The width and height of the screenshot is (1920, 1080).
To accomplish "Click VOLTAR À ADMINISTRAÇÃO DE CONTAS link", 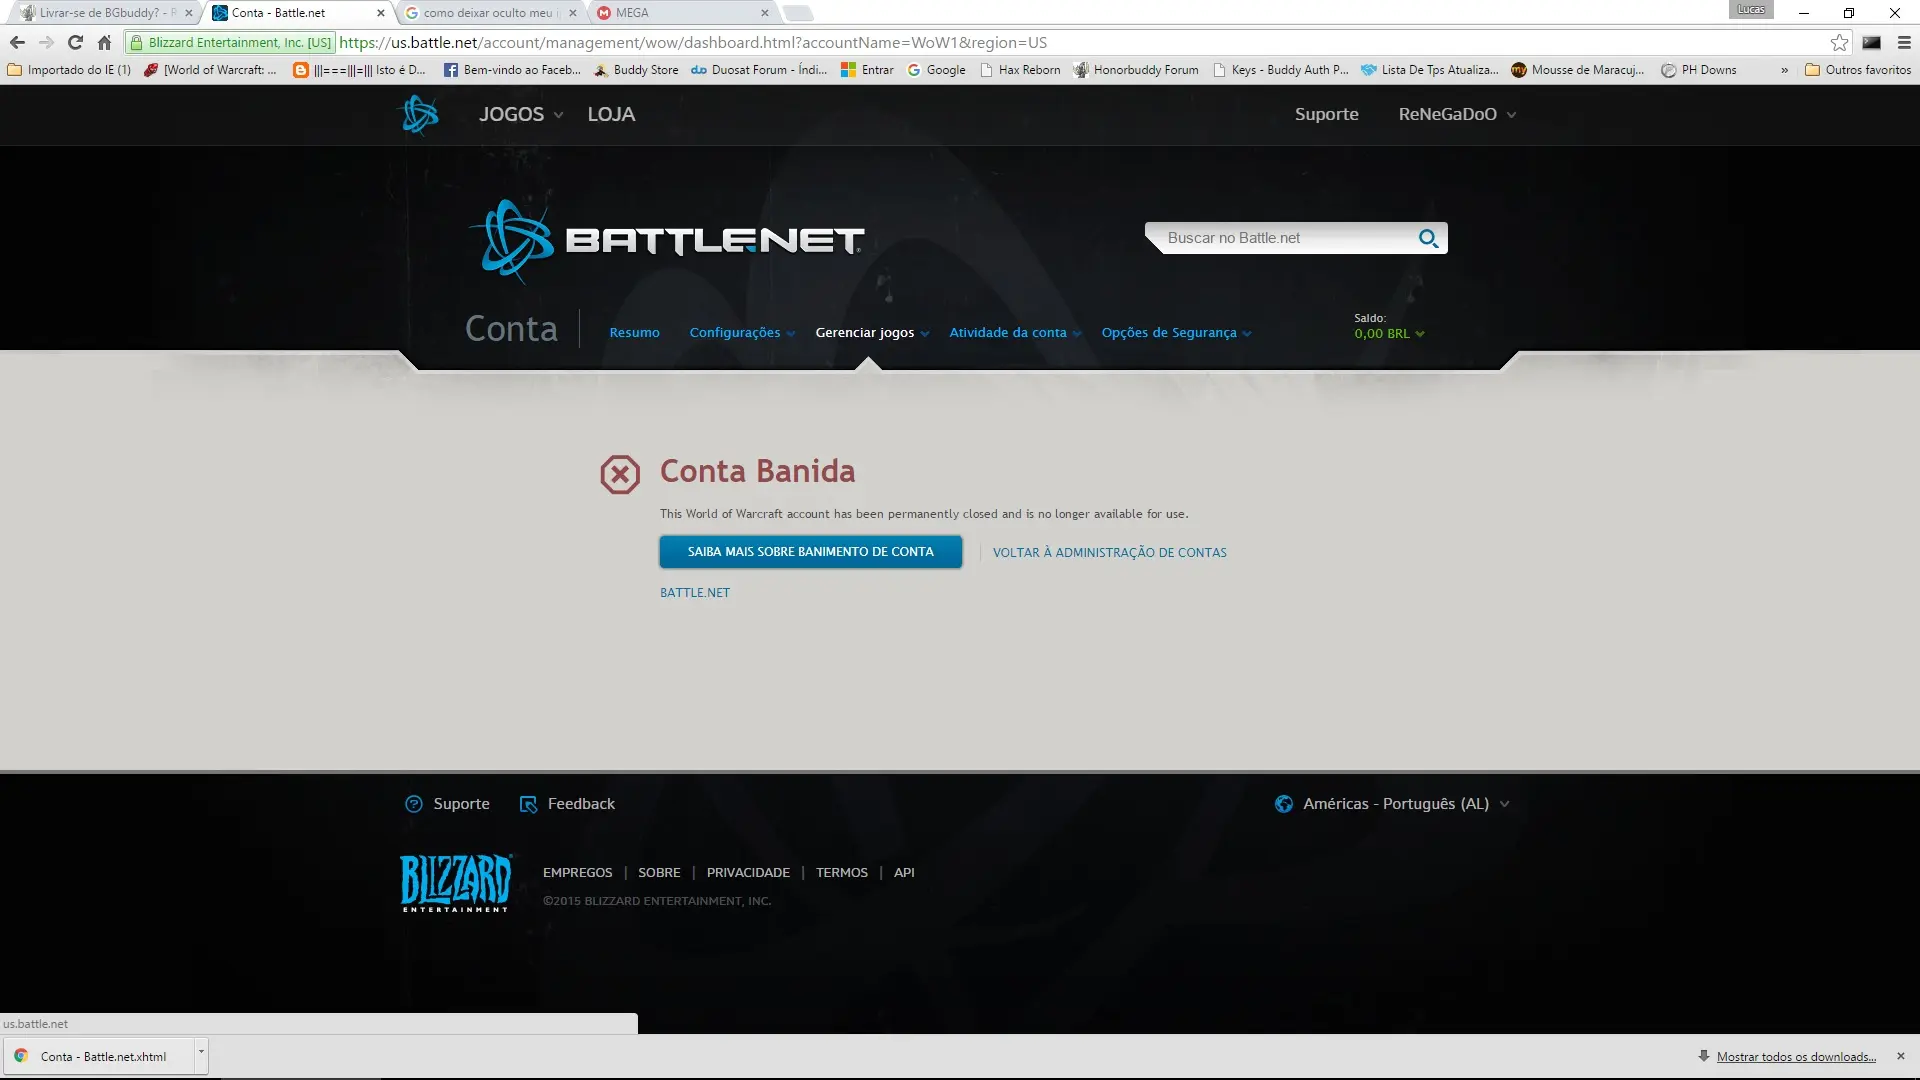I will point(1109,553).
